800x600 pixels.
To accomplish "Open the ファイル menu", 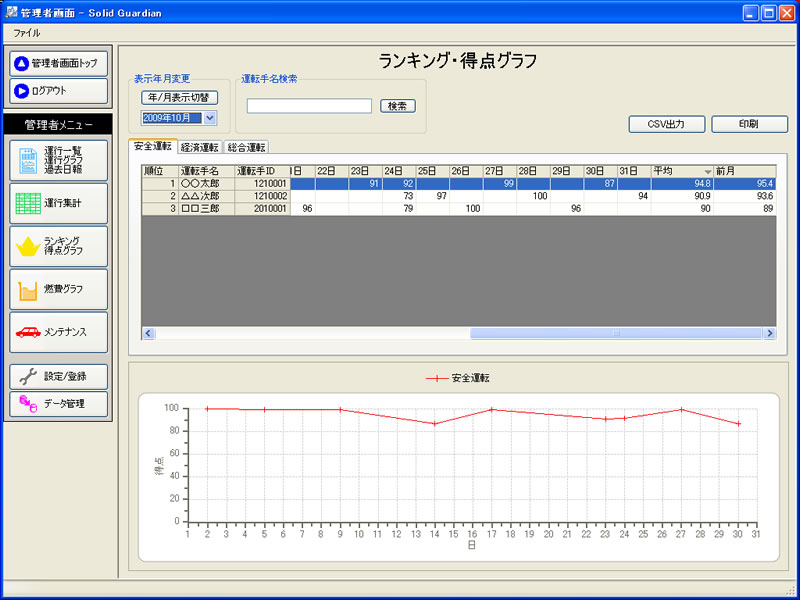I will pos(27,32).
